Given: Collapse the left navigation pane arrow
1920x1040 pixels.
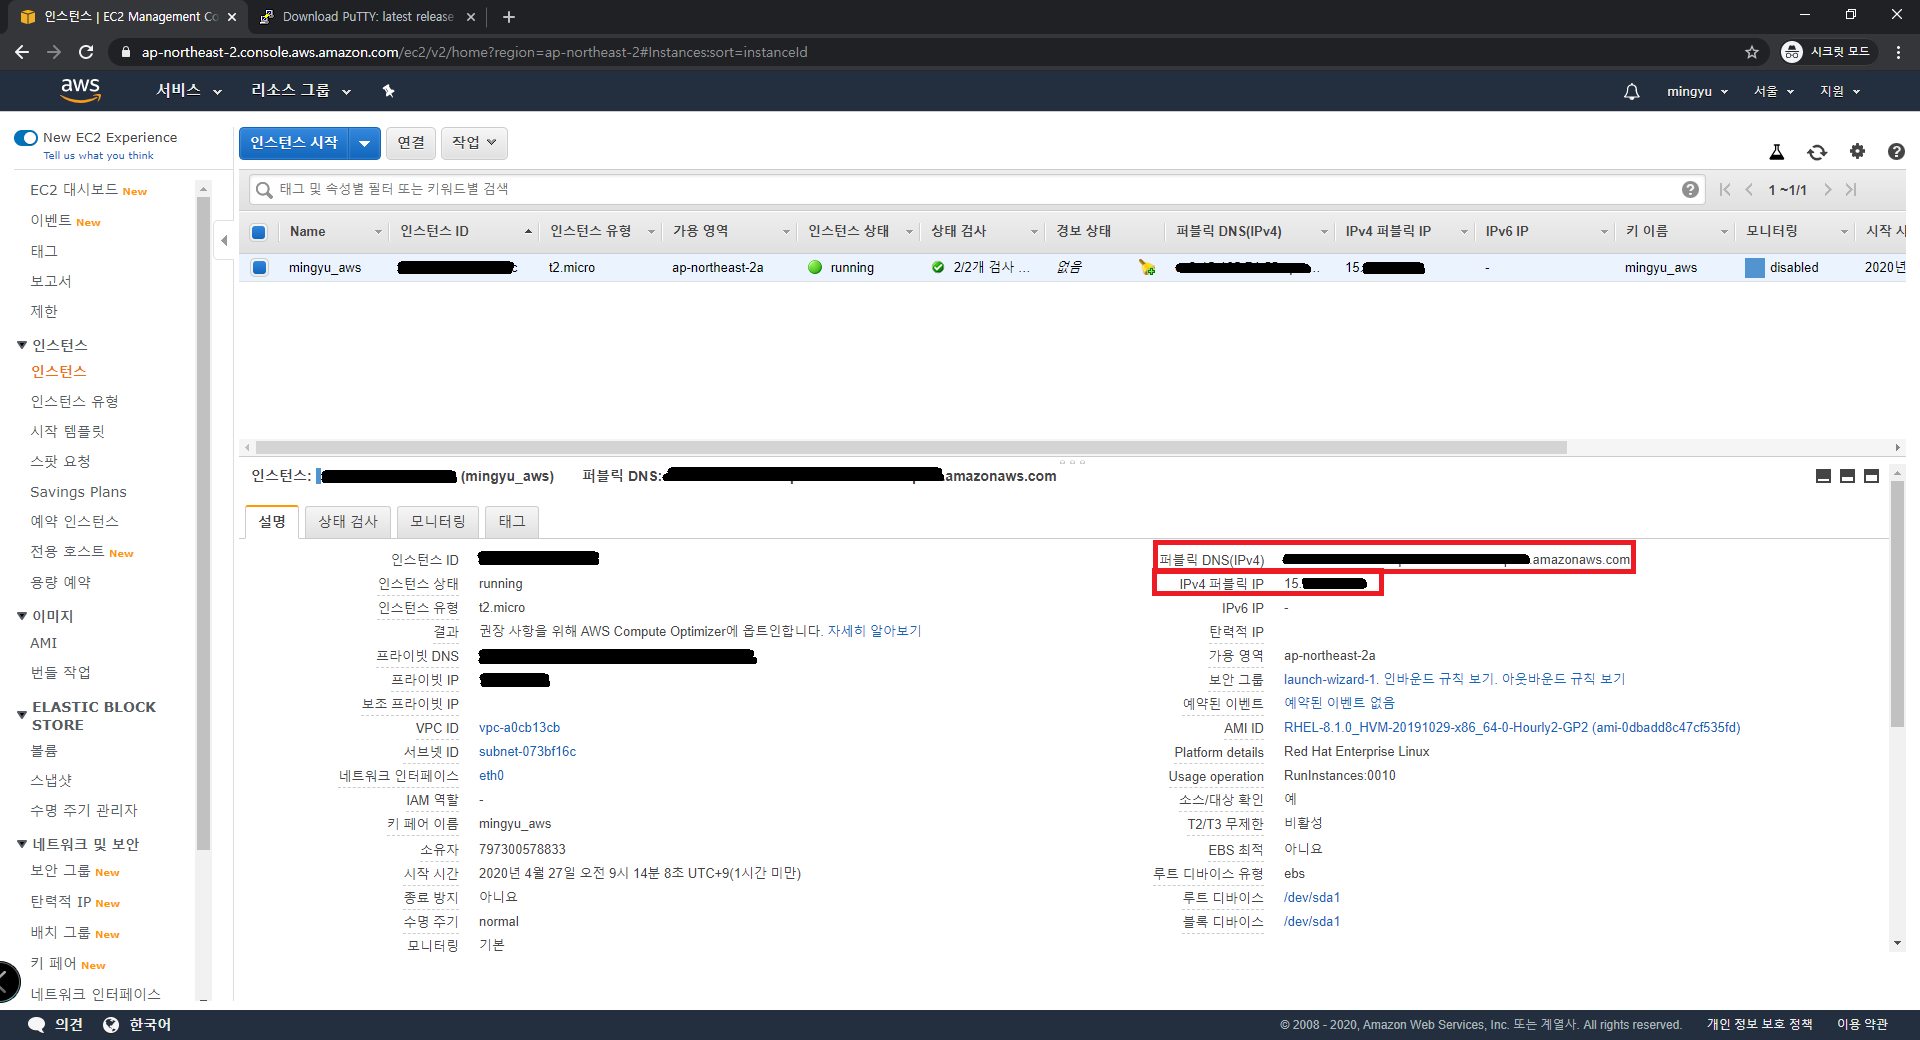Looking at the screenshot, I should point(224,240).
